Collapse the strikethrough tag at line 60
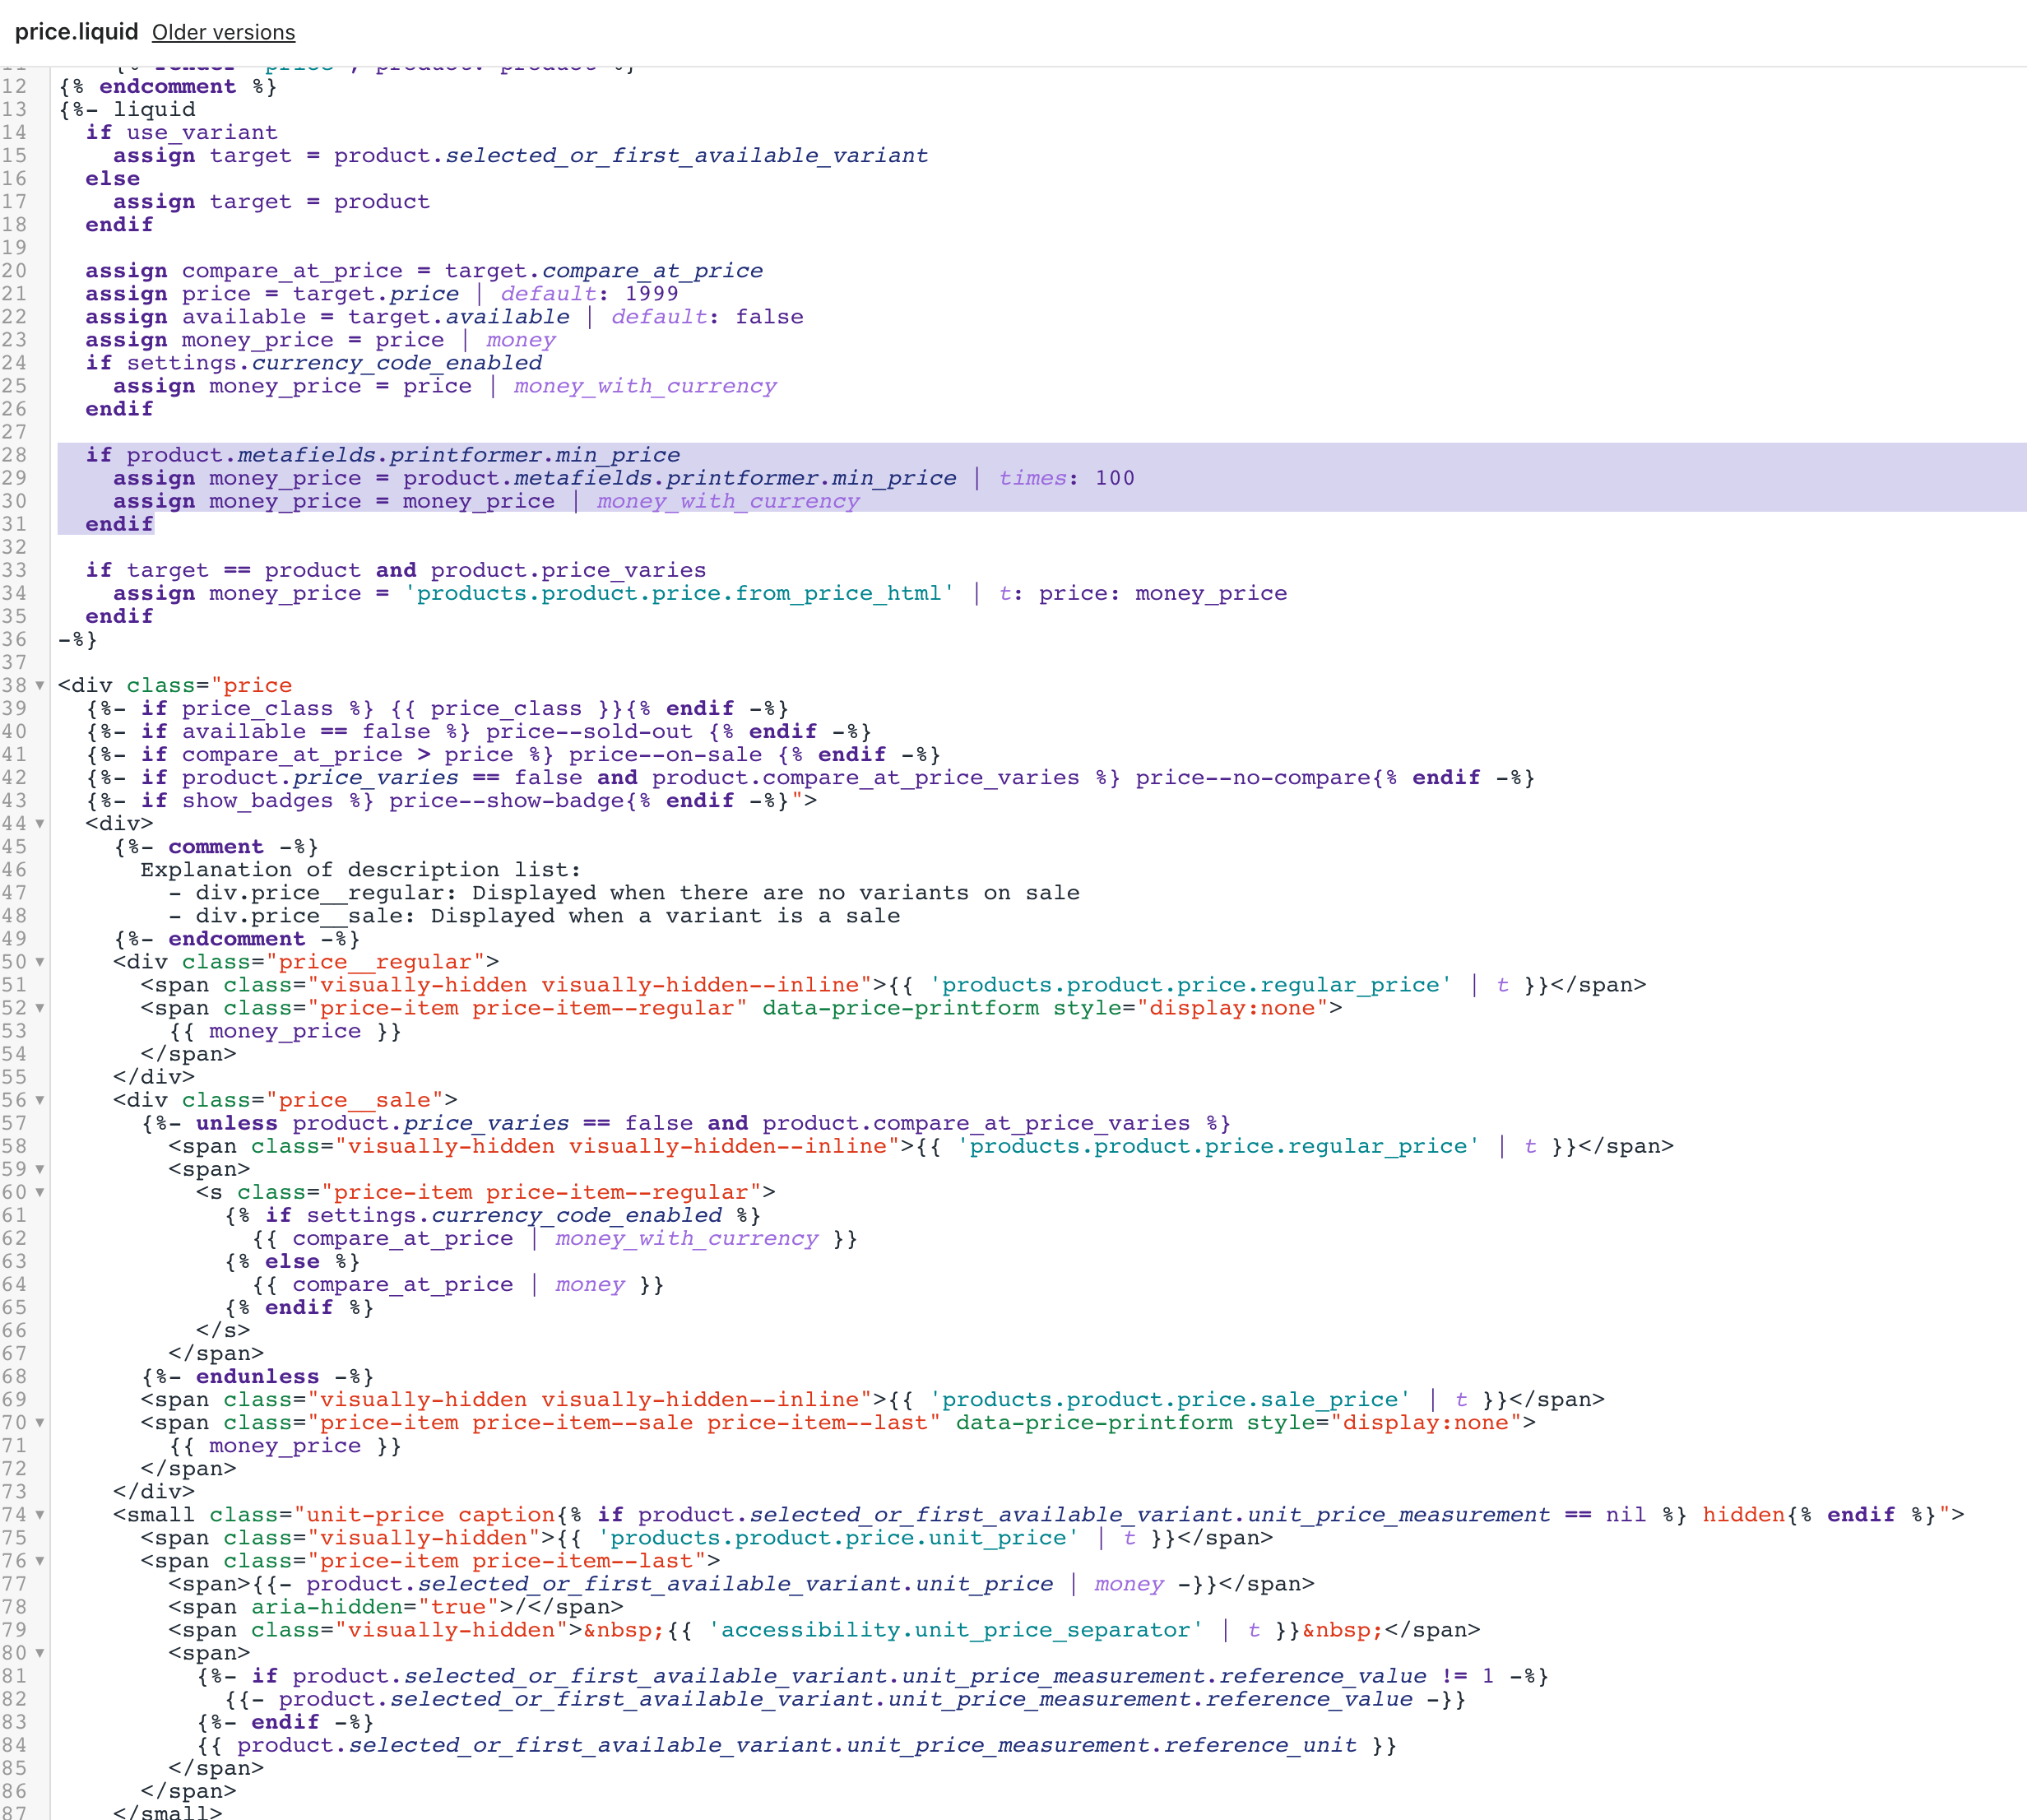 coord(40,1192)
